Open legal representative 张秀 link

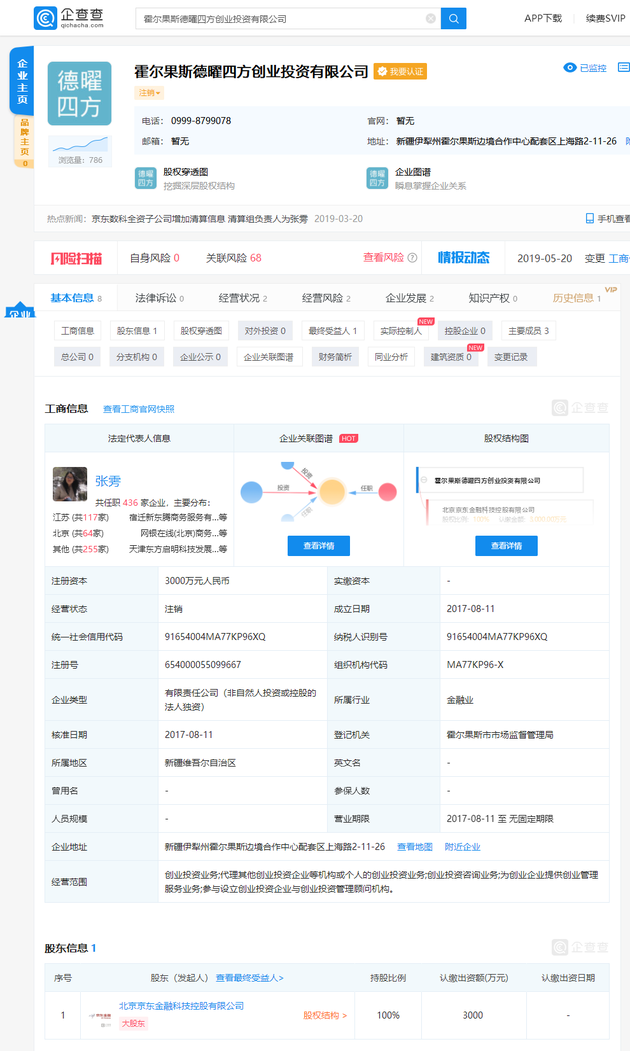coord(108,481)
